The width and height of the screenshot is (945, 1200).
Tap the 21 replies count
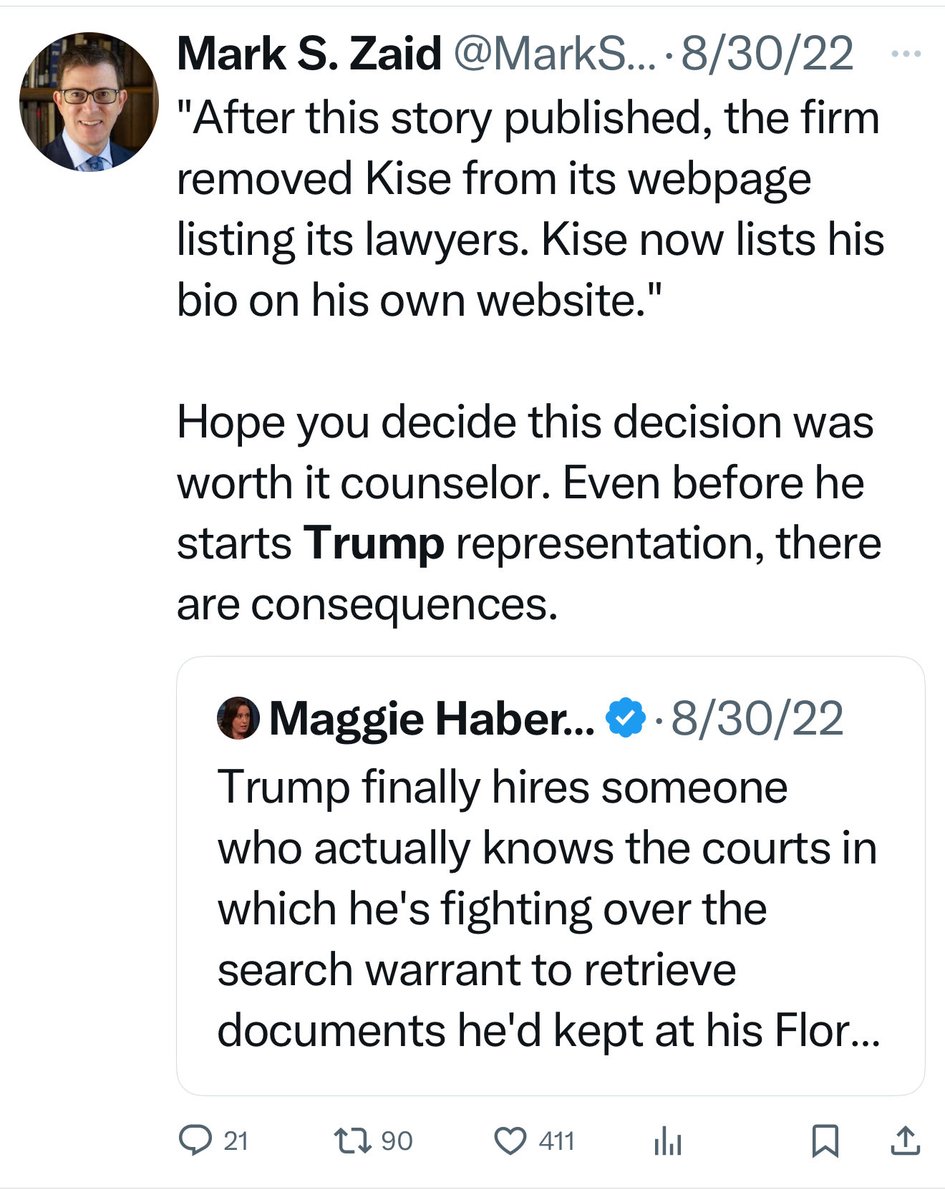(234, 1141)
